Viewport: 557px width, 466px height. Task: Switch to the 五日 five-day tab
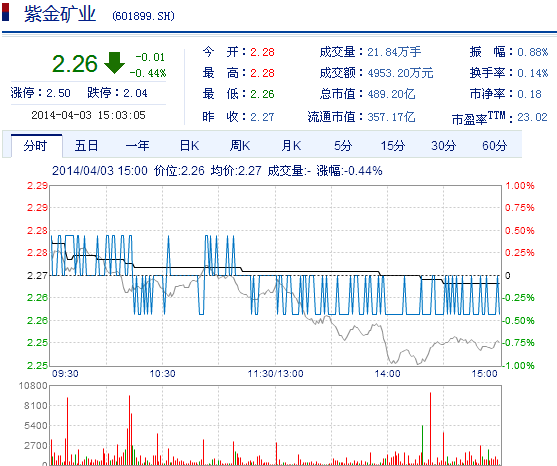86,146
